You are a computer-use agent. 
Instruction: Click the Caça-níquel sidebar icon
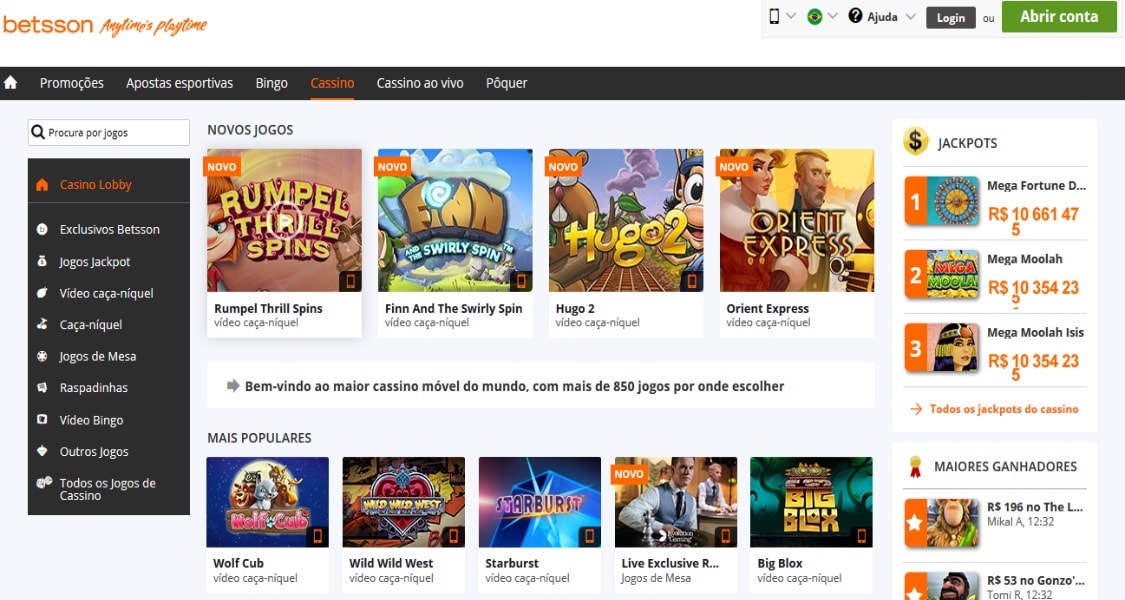click(42, 324)
